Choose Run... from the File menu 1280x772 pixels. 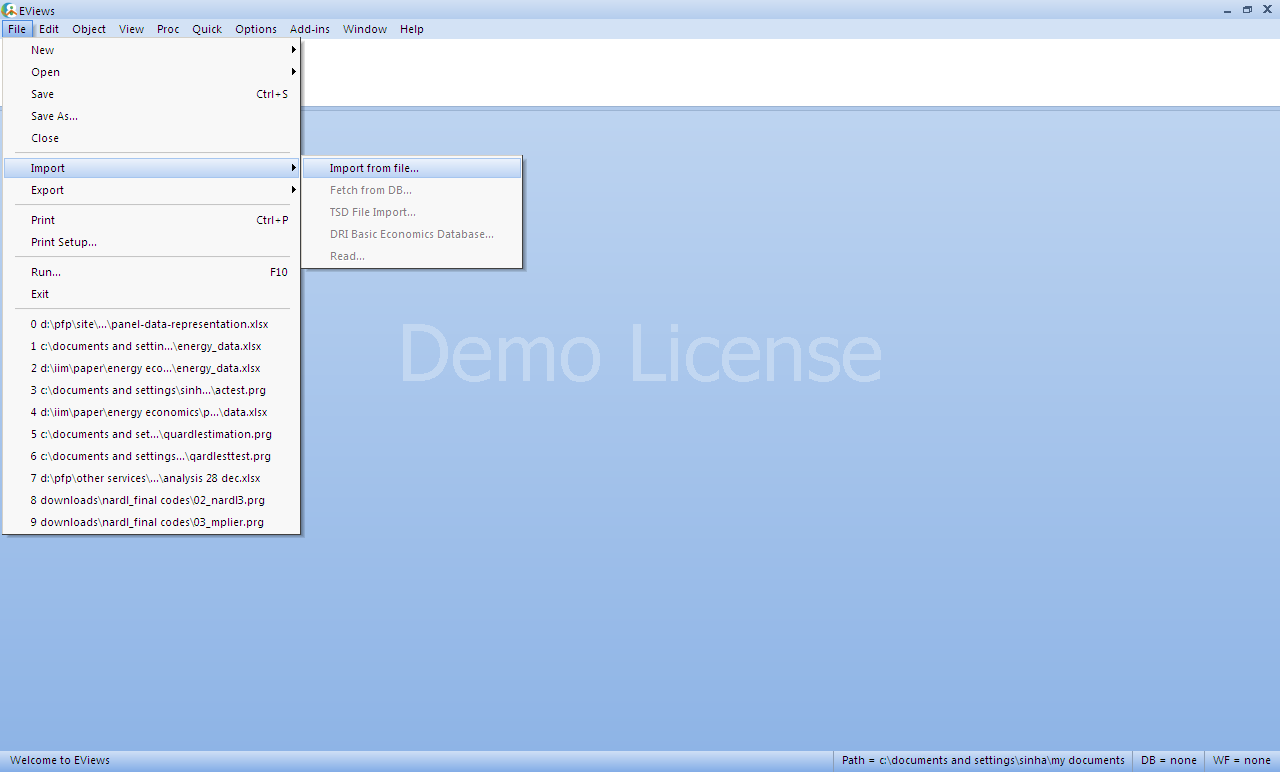[x=152, y=272]
